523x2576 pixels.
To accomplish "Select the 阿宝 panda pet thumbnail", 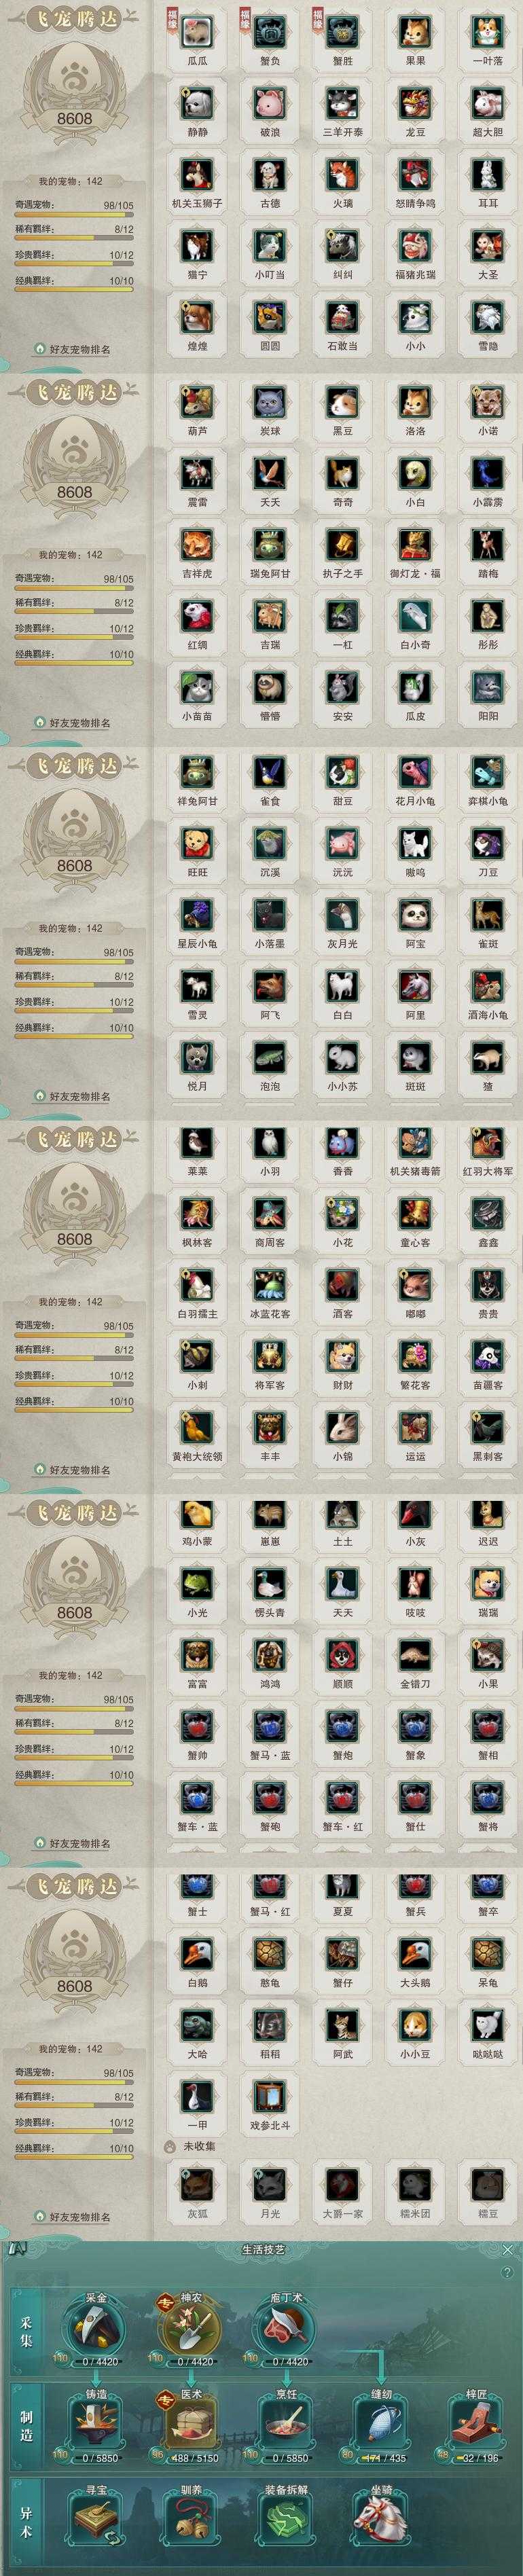I will [x=415, y=914].
